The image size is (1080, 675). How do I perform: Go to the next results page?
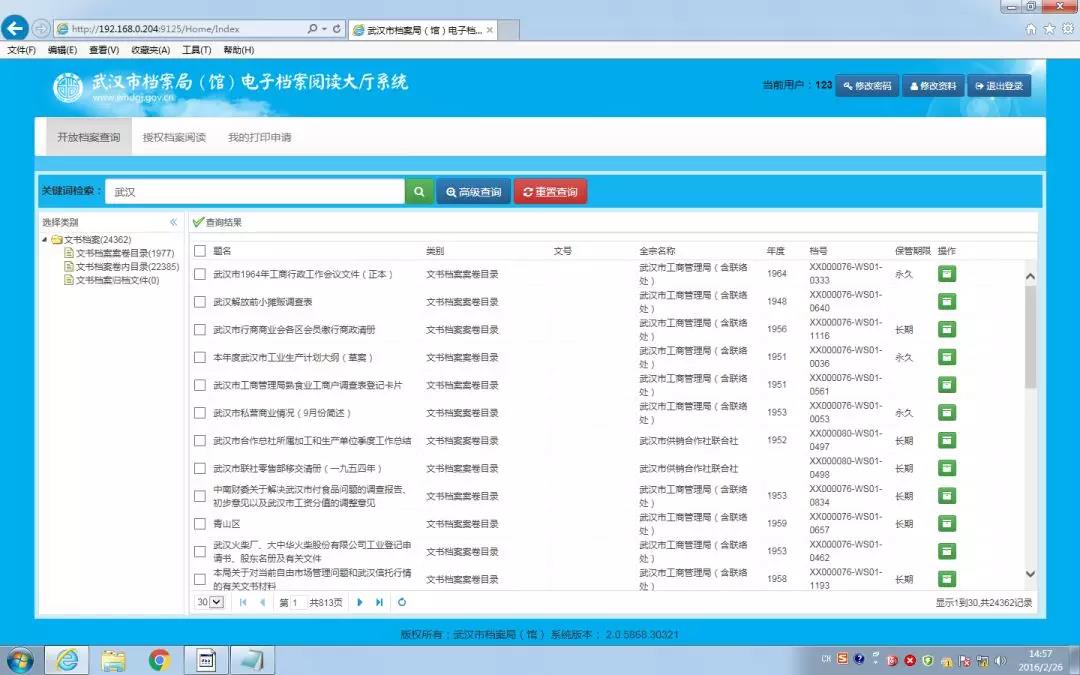(x=360, y=602)
